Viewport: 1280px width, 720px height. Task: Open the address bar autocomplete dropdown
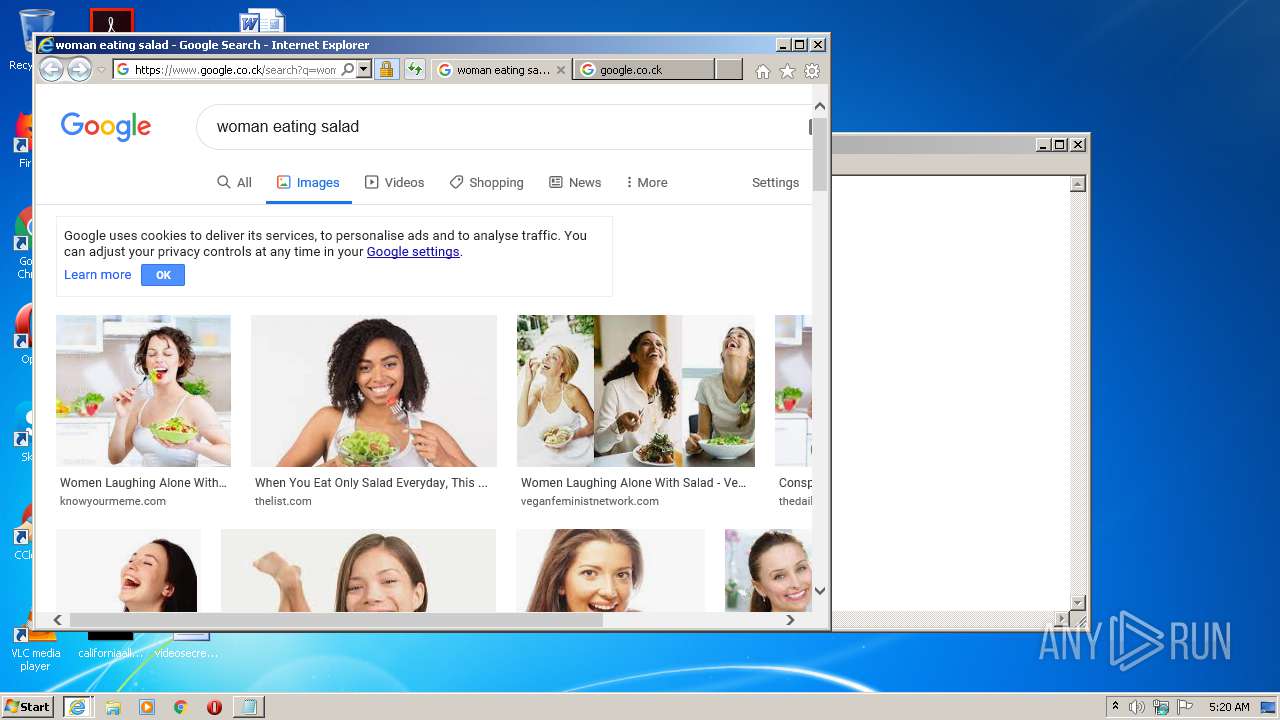tap(364, 70)
